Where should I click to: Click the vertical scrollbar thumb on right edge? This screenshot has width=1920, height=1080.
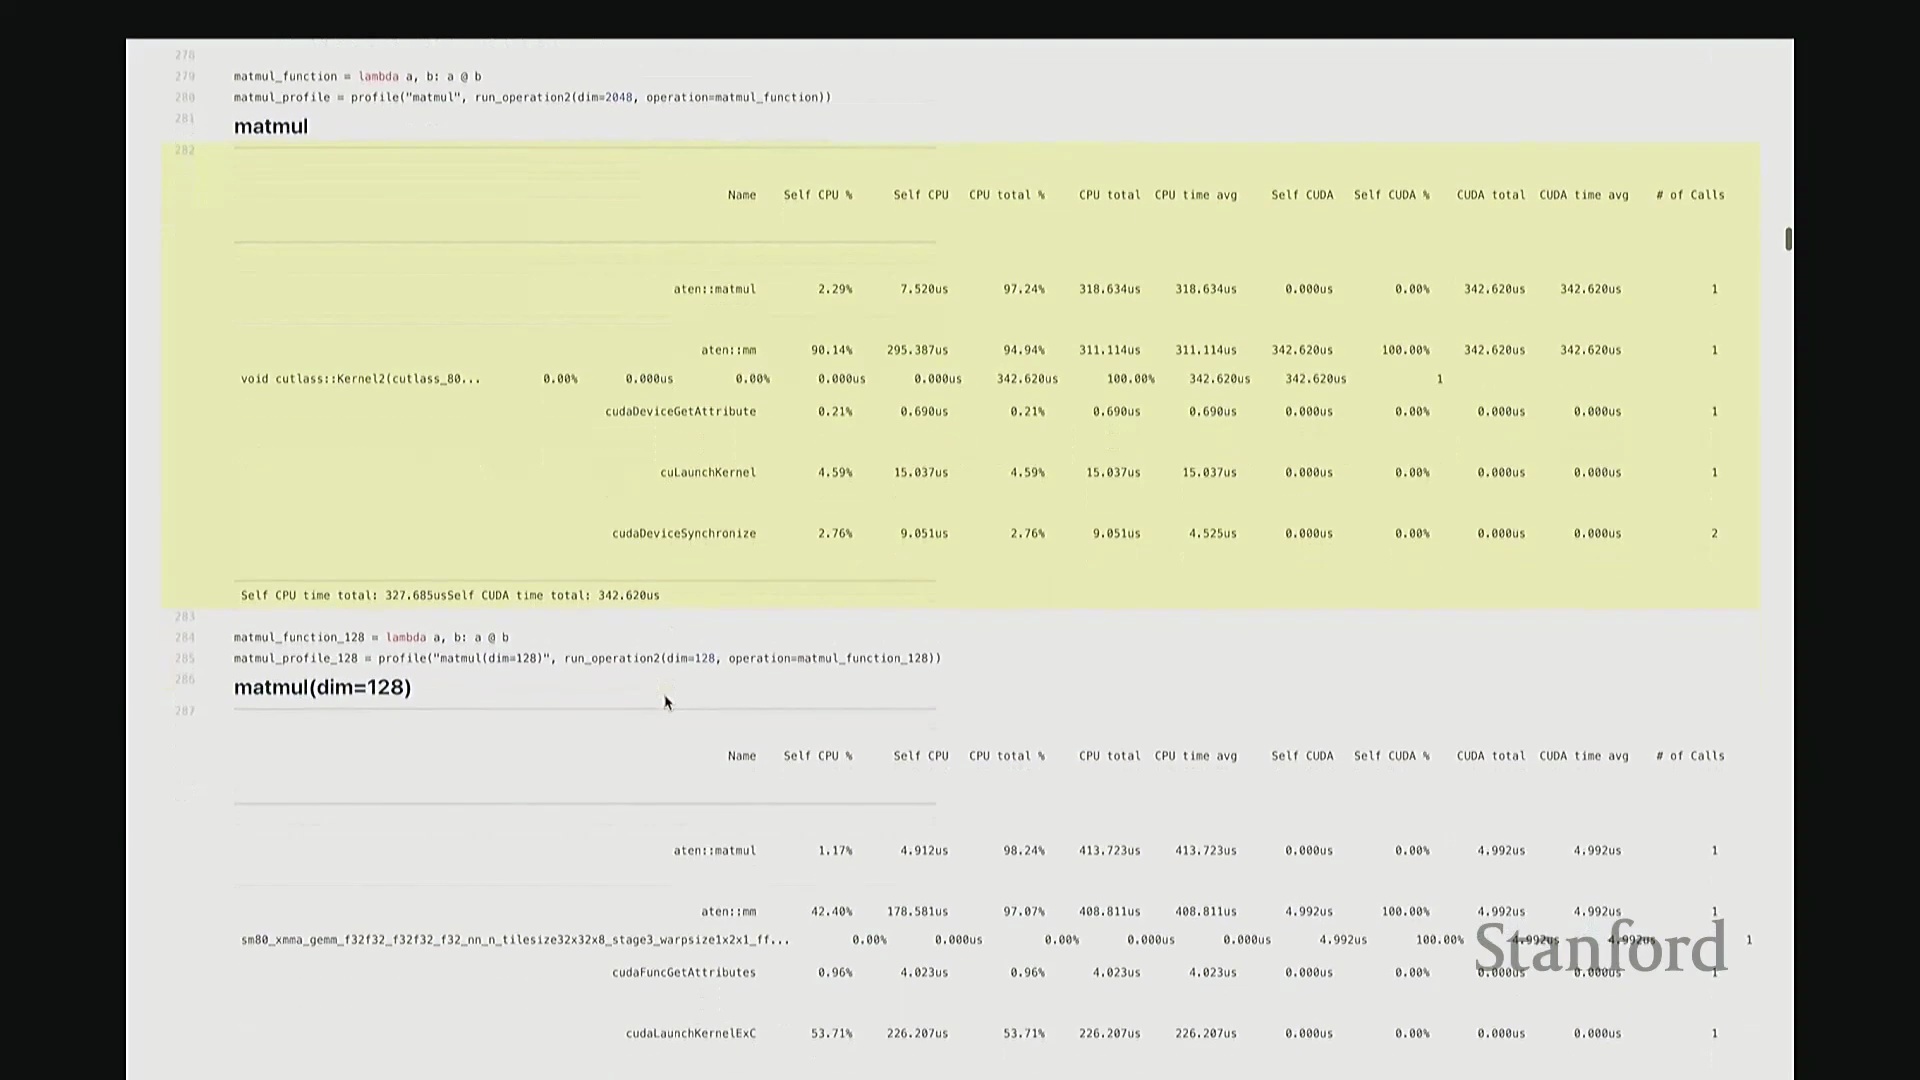pos(1788,238)
